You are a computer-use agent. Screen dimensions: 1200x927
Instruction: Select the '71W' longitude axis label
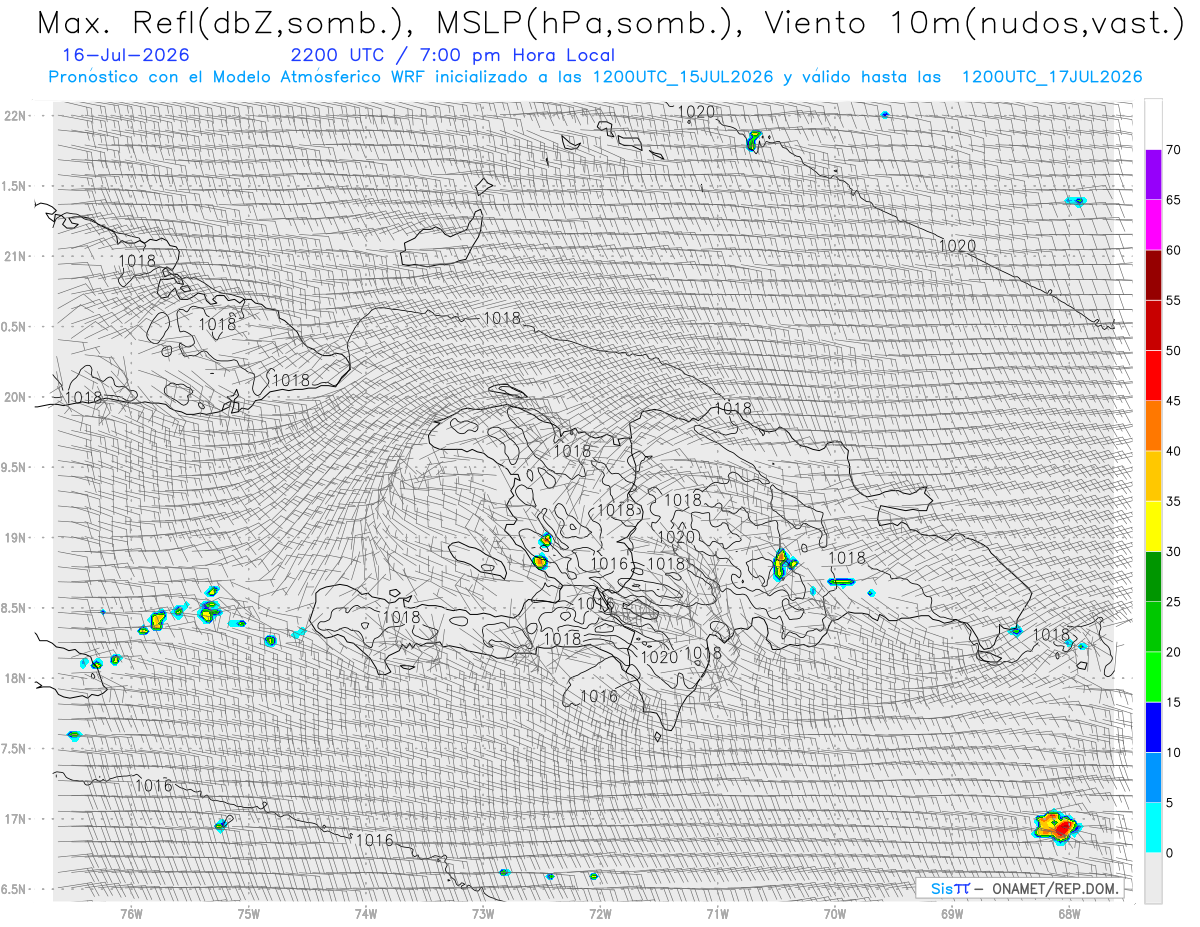(x=717, y=913)
